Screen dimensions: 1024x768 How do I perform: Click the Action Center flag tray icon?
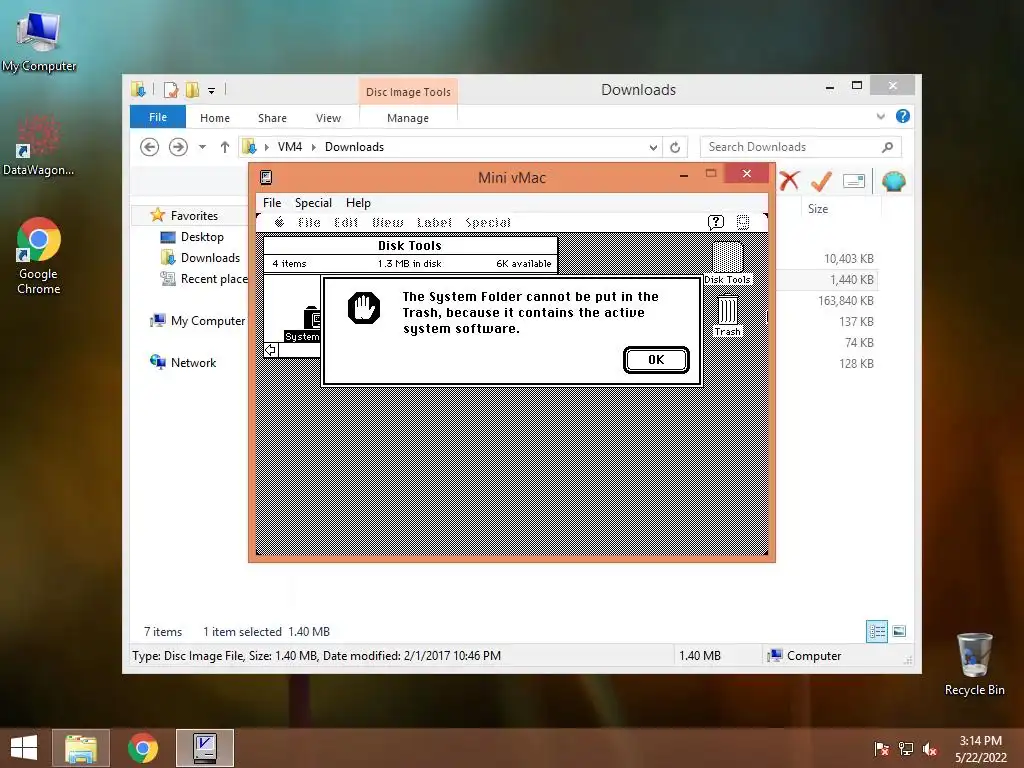coord(882,749)
